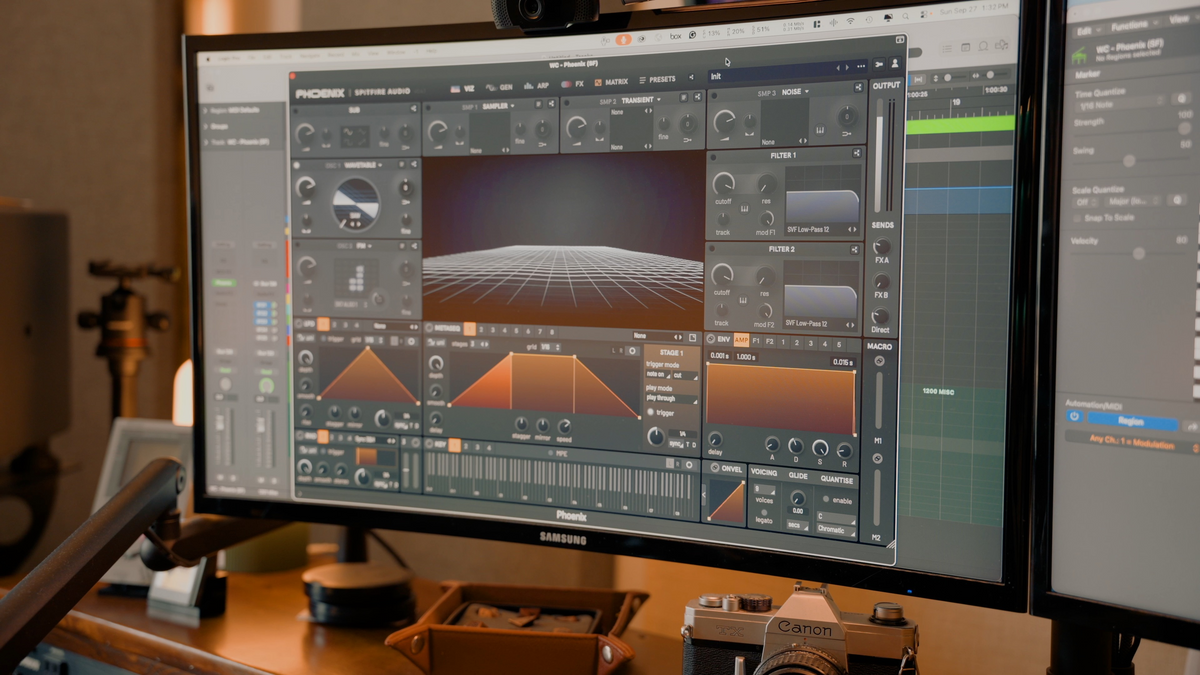
Task: Click the macro M1 link icon
Action: (878, 361)
